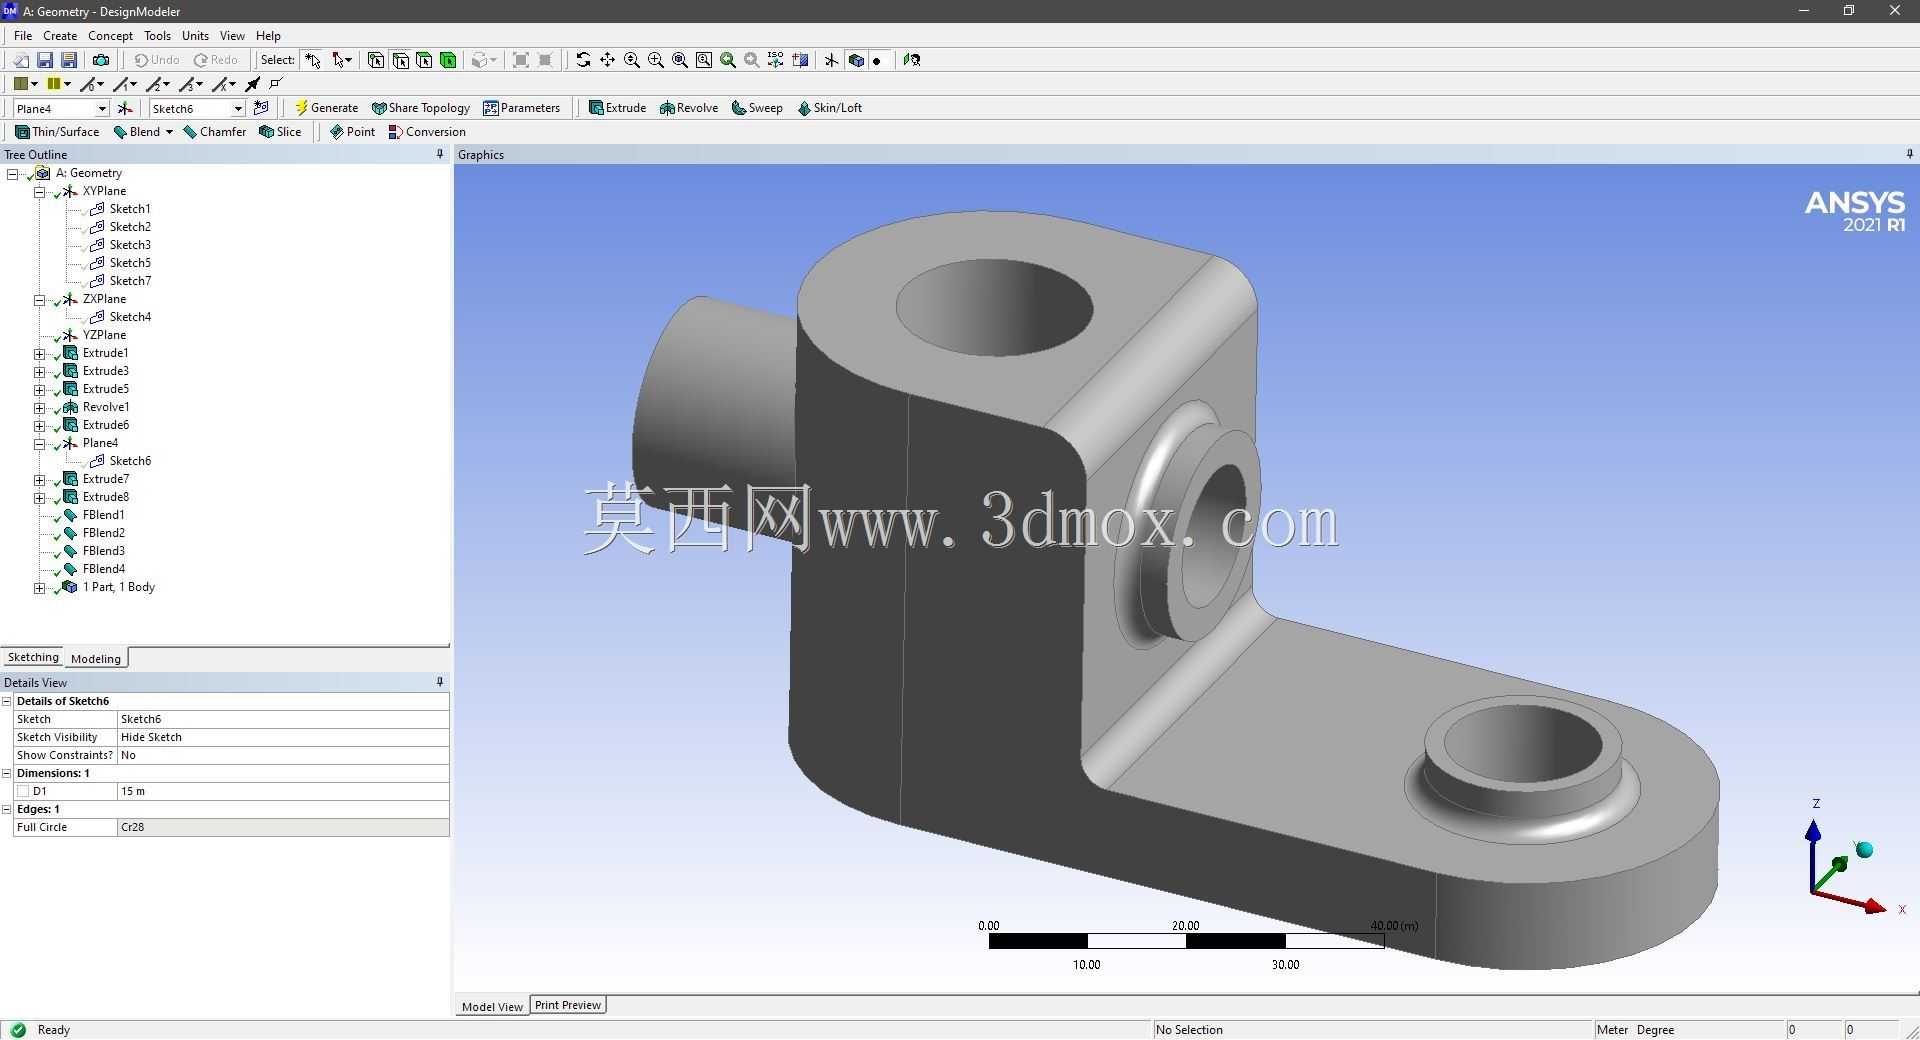
Task: Open the File menu
Action: (x=23, y=35)
